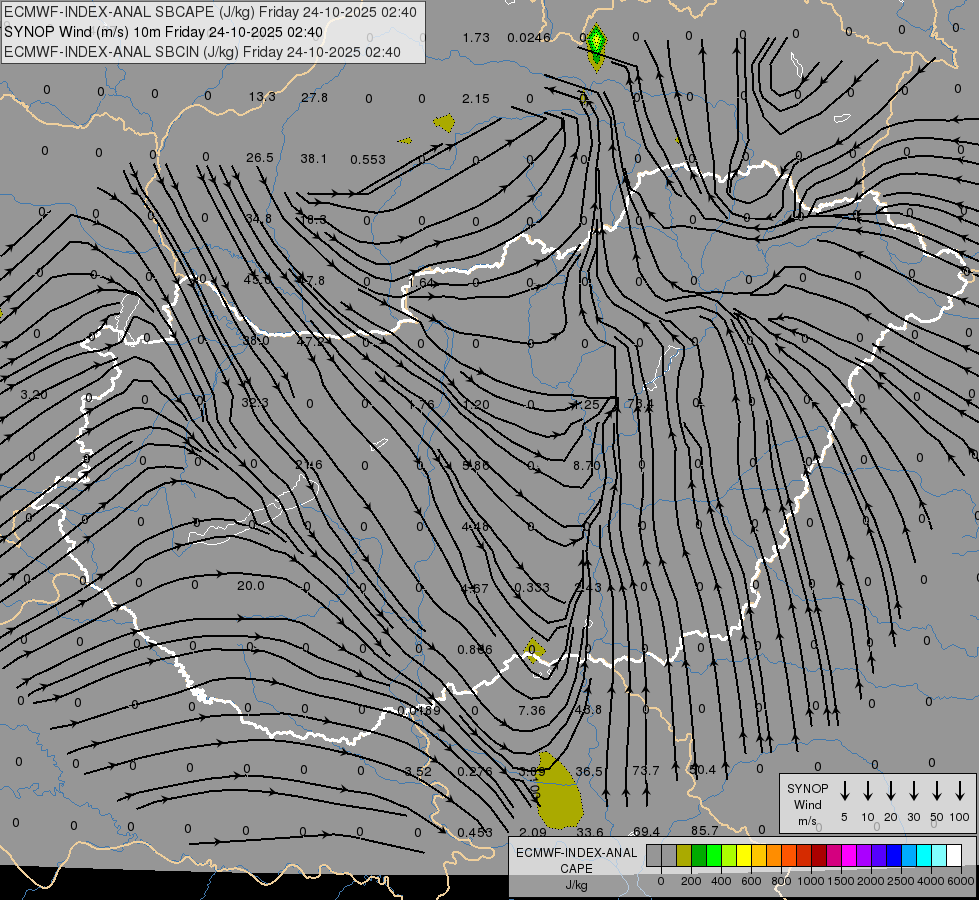Click the 33.6 value at map bottom
The height and width of the screenshot is (900, 979).
(x=590, y=832)
